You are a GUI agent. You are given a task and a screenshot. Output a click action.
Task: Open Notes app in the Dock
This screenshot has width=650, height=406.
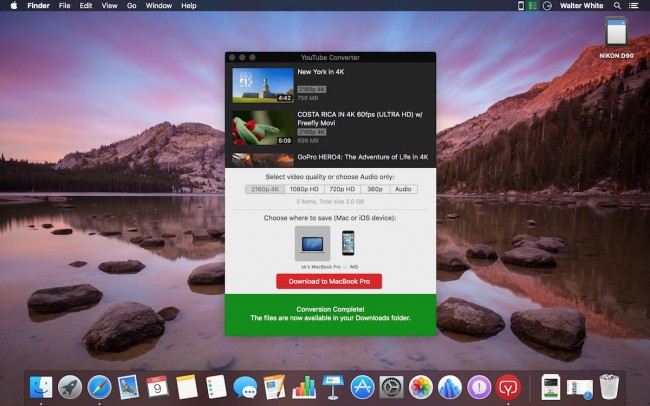coord(187,387)
